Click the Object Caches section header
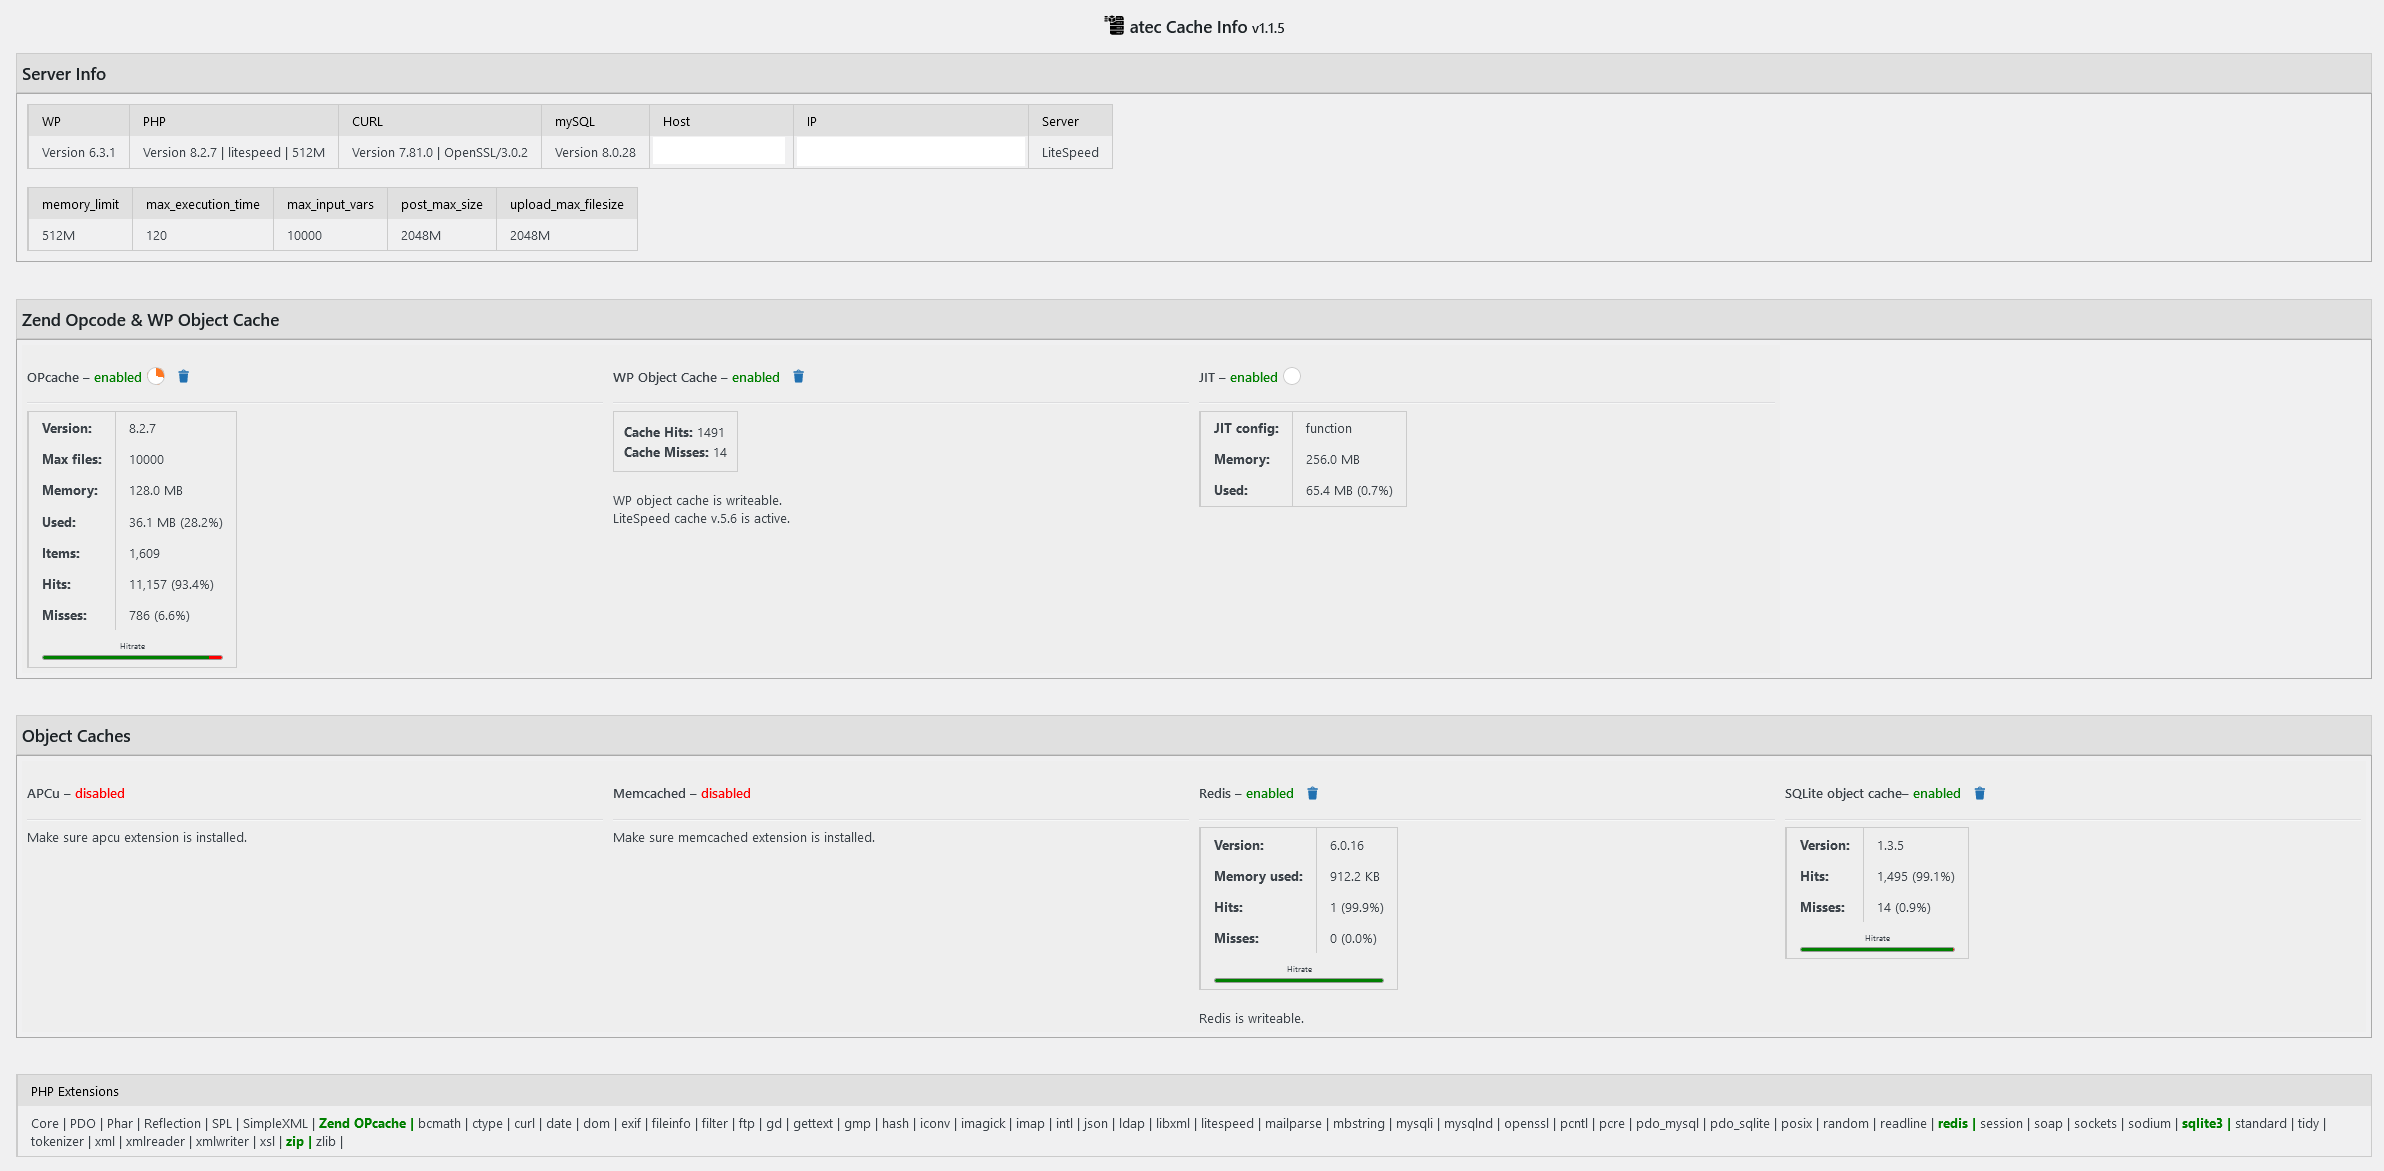2384x1171 pixels. (76, 736)
